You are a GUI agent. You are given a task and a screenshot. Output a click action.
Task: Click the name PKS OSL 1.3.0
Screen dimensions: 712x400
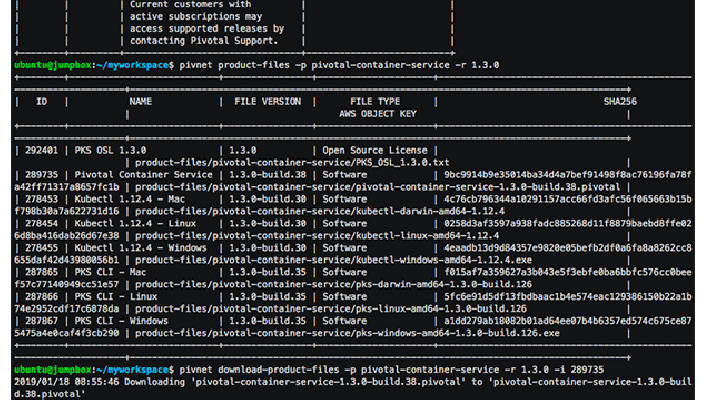coord(110,150)
